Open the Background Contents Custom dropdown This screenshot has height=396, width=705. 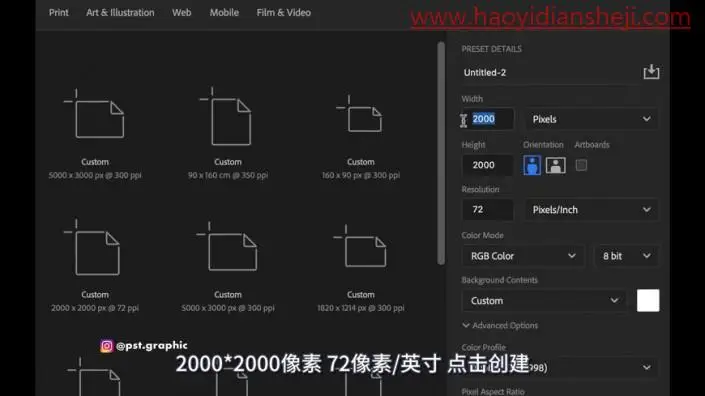click(x=544, y=300)
